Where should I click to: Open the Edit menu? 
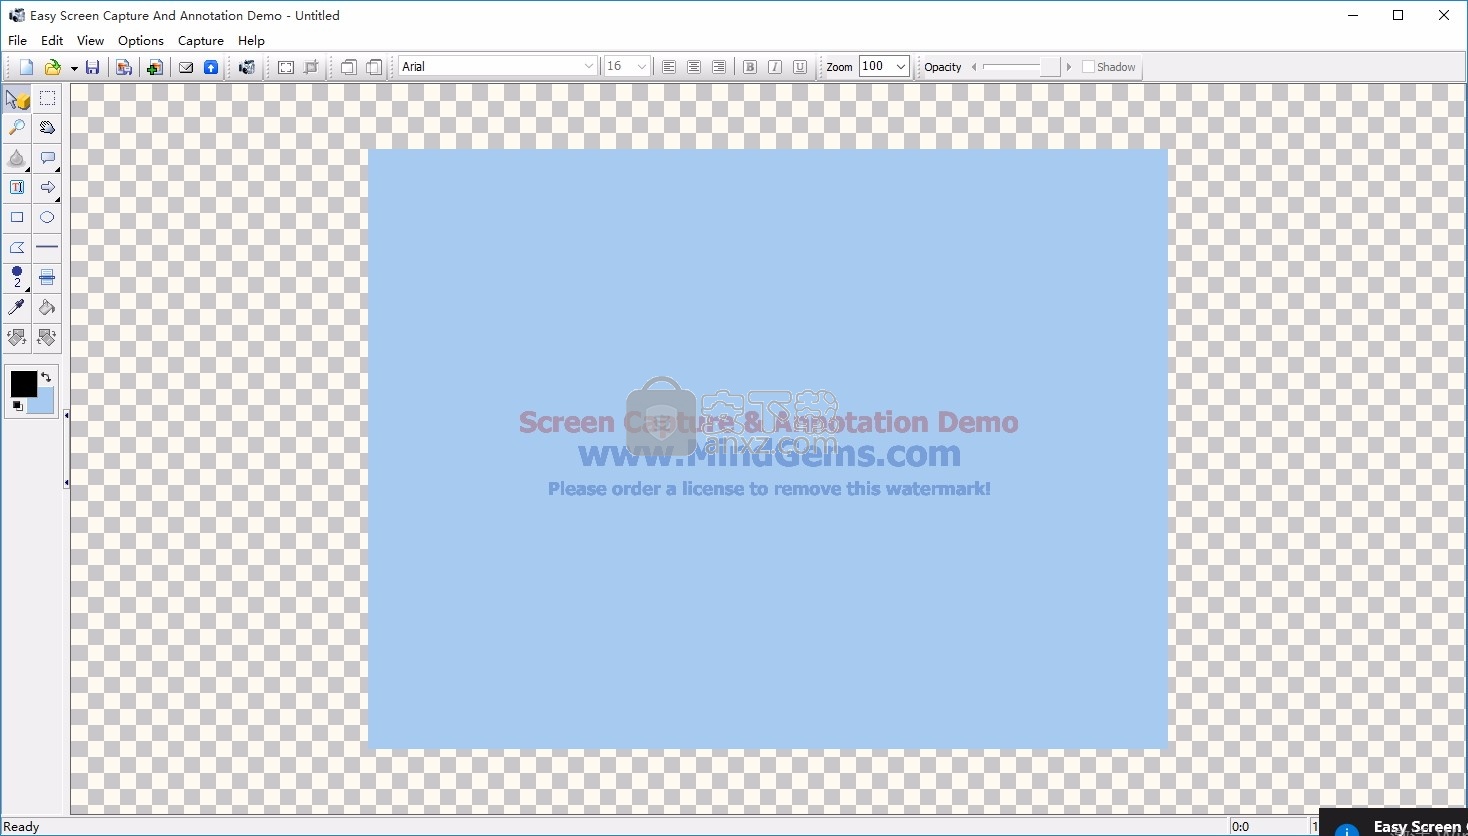[x=52, y=41]
